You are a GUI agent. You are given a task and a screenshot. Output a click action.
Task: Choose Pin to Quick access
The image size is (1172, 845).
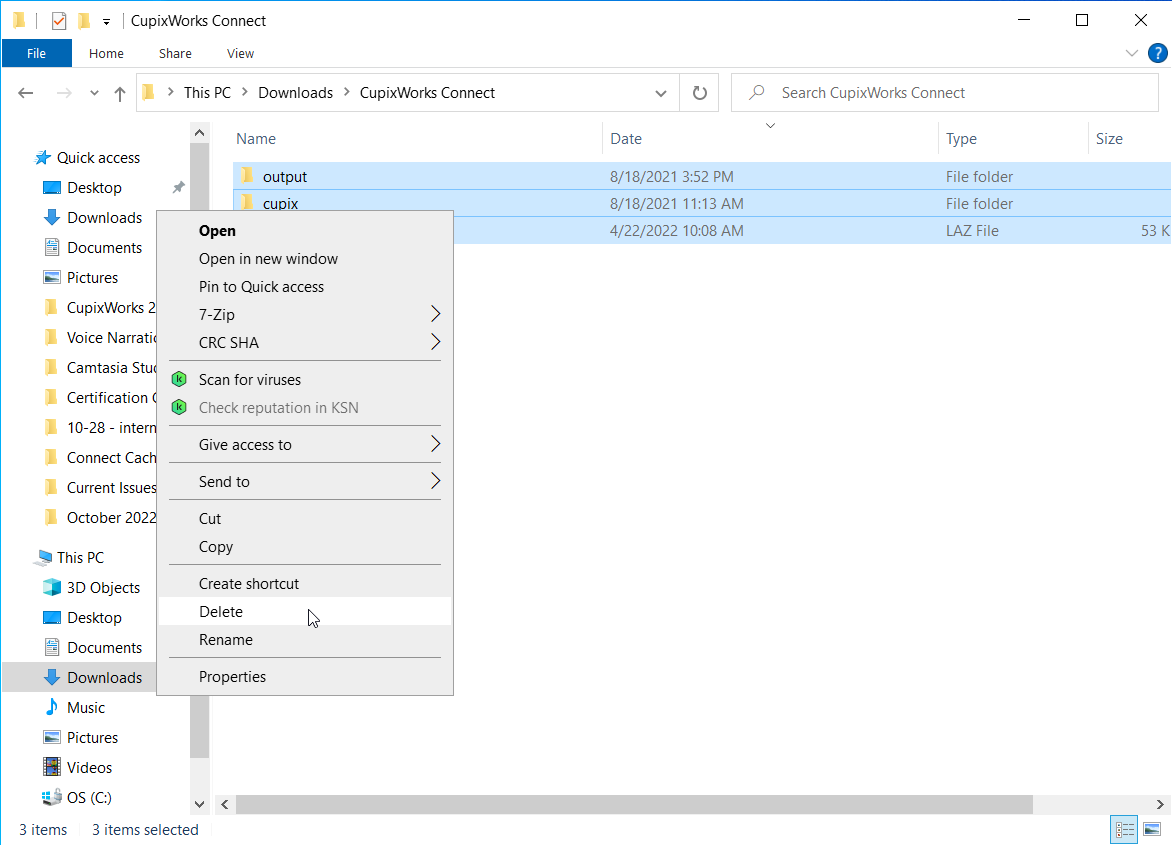click(305, 286)
